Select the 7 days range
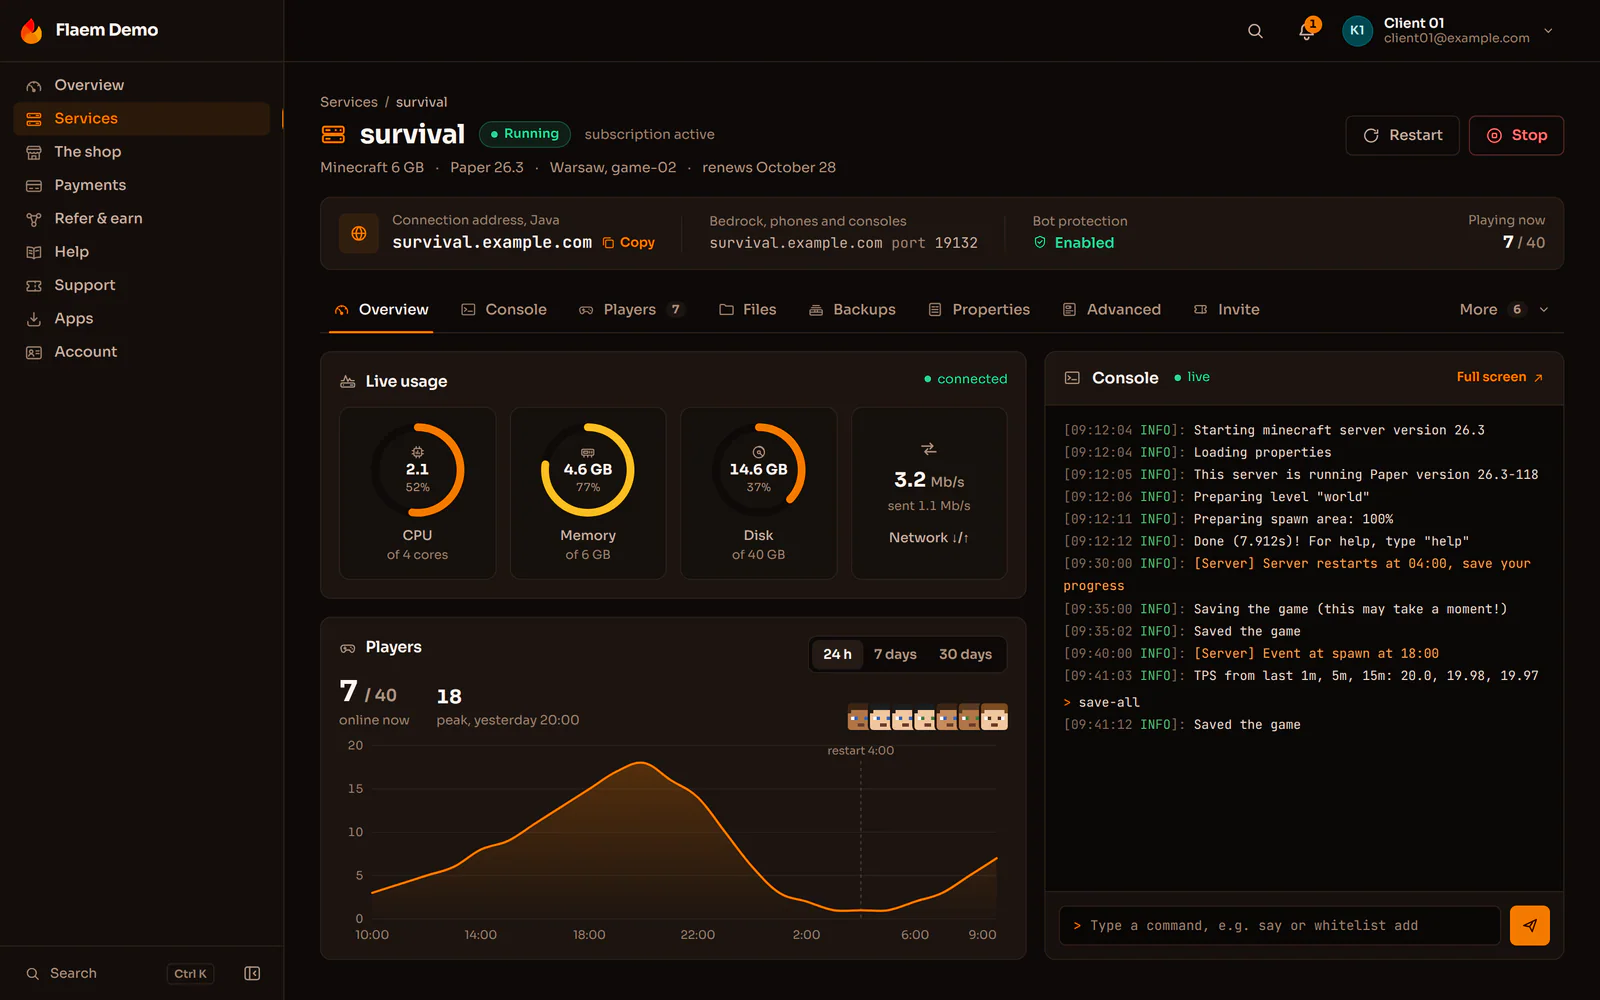 tap(895, 654)
